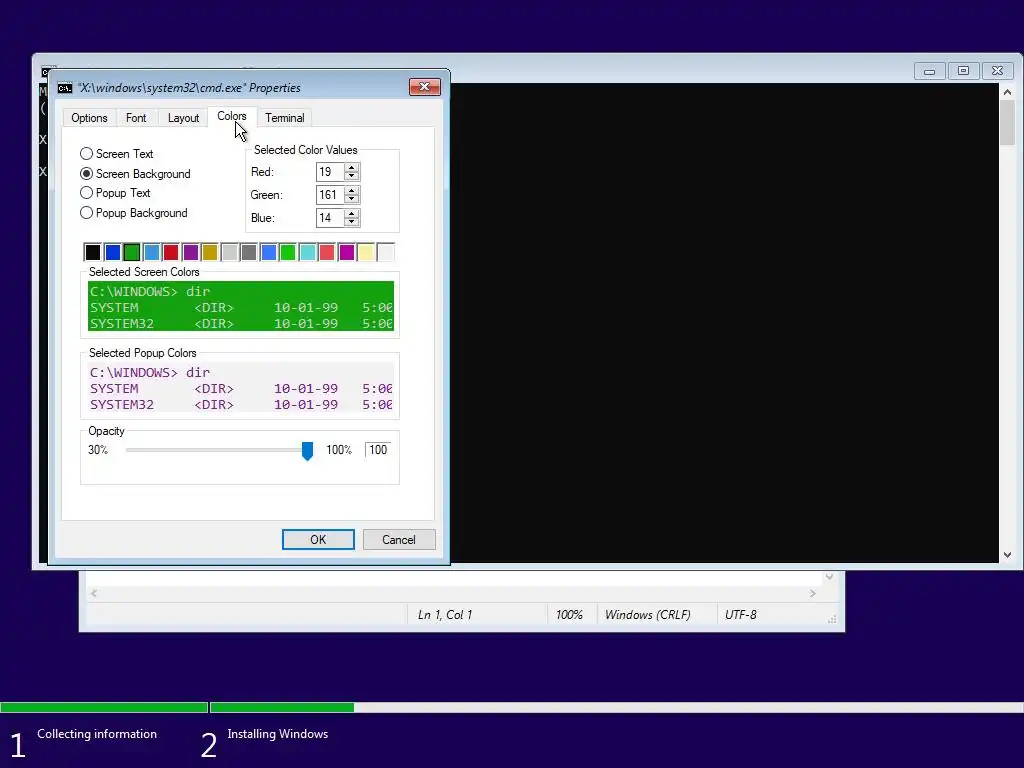Image resolution: width=1024 pixels, height=768 pixels.
Task: Click 'UTF-8' encoding in Notepad status bar
Action: click(x=741, y=615)
